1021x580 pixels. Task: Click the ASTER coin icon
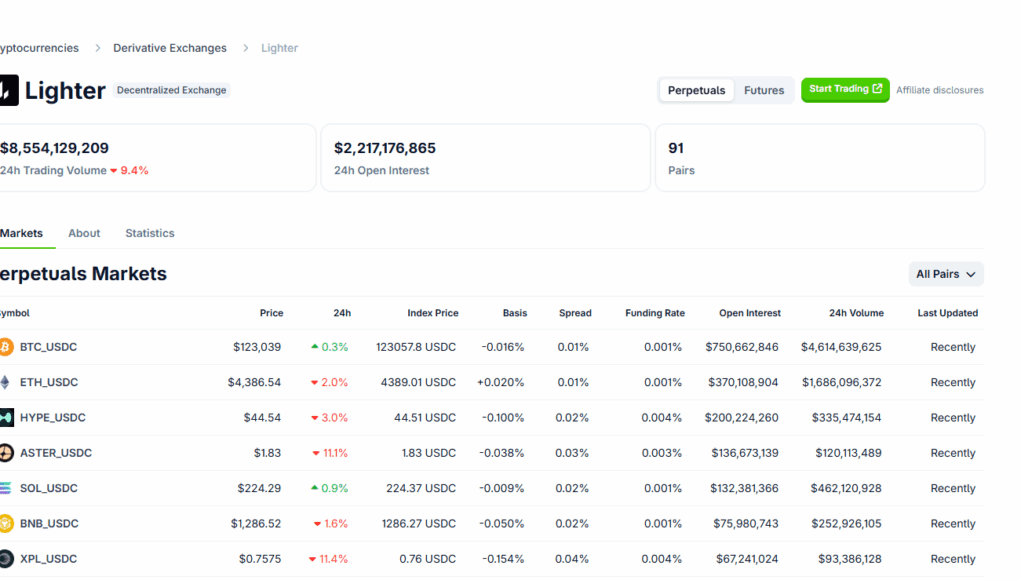(x=6, y=453)
